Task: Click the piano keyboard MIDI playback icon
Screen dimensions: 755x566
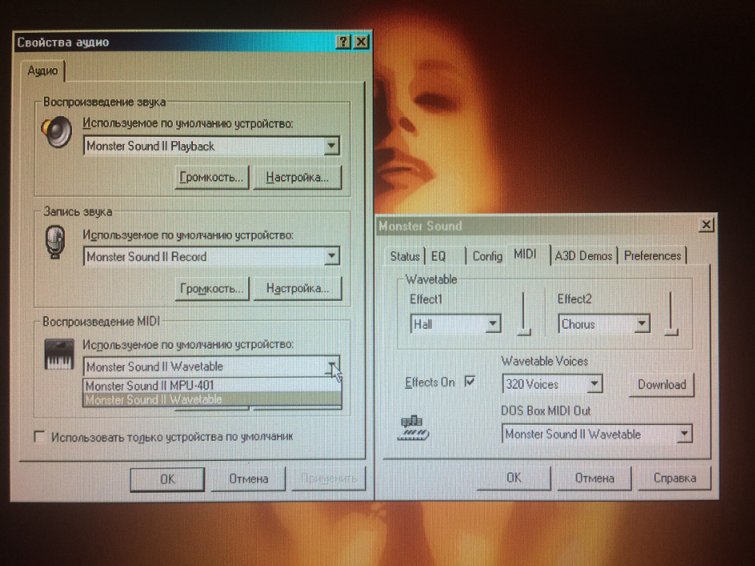Action: (59, 354)
